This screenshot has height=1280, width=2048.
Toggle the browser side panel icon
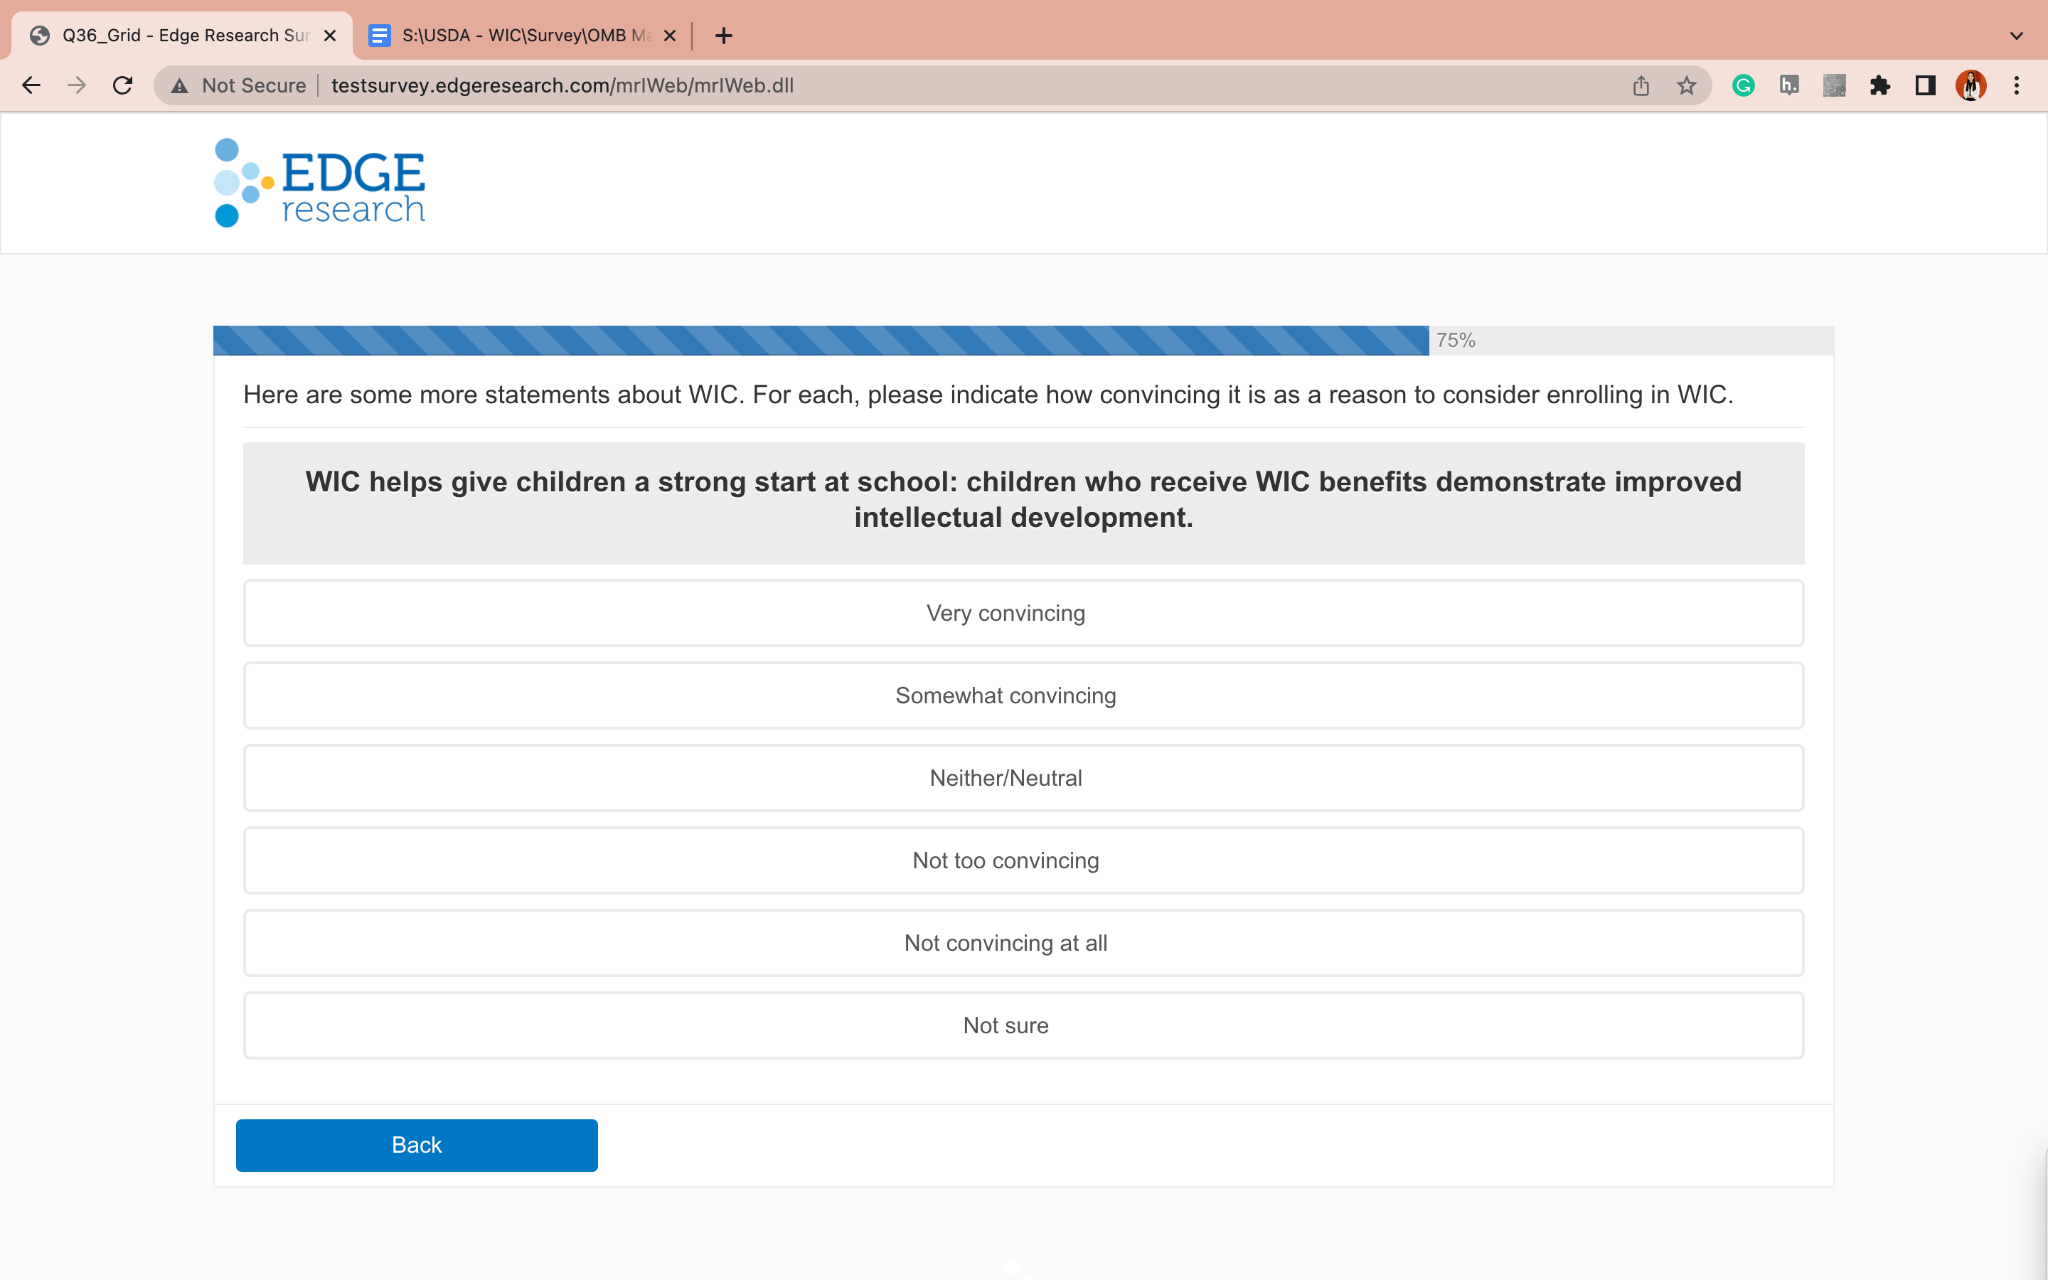(x=1925, y=86)
